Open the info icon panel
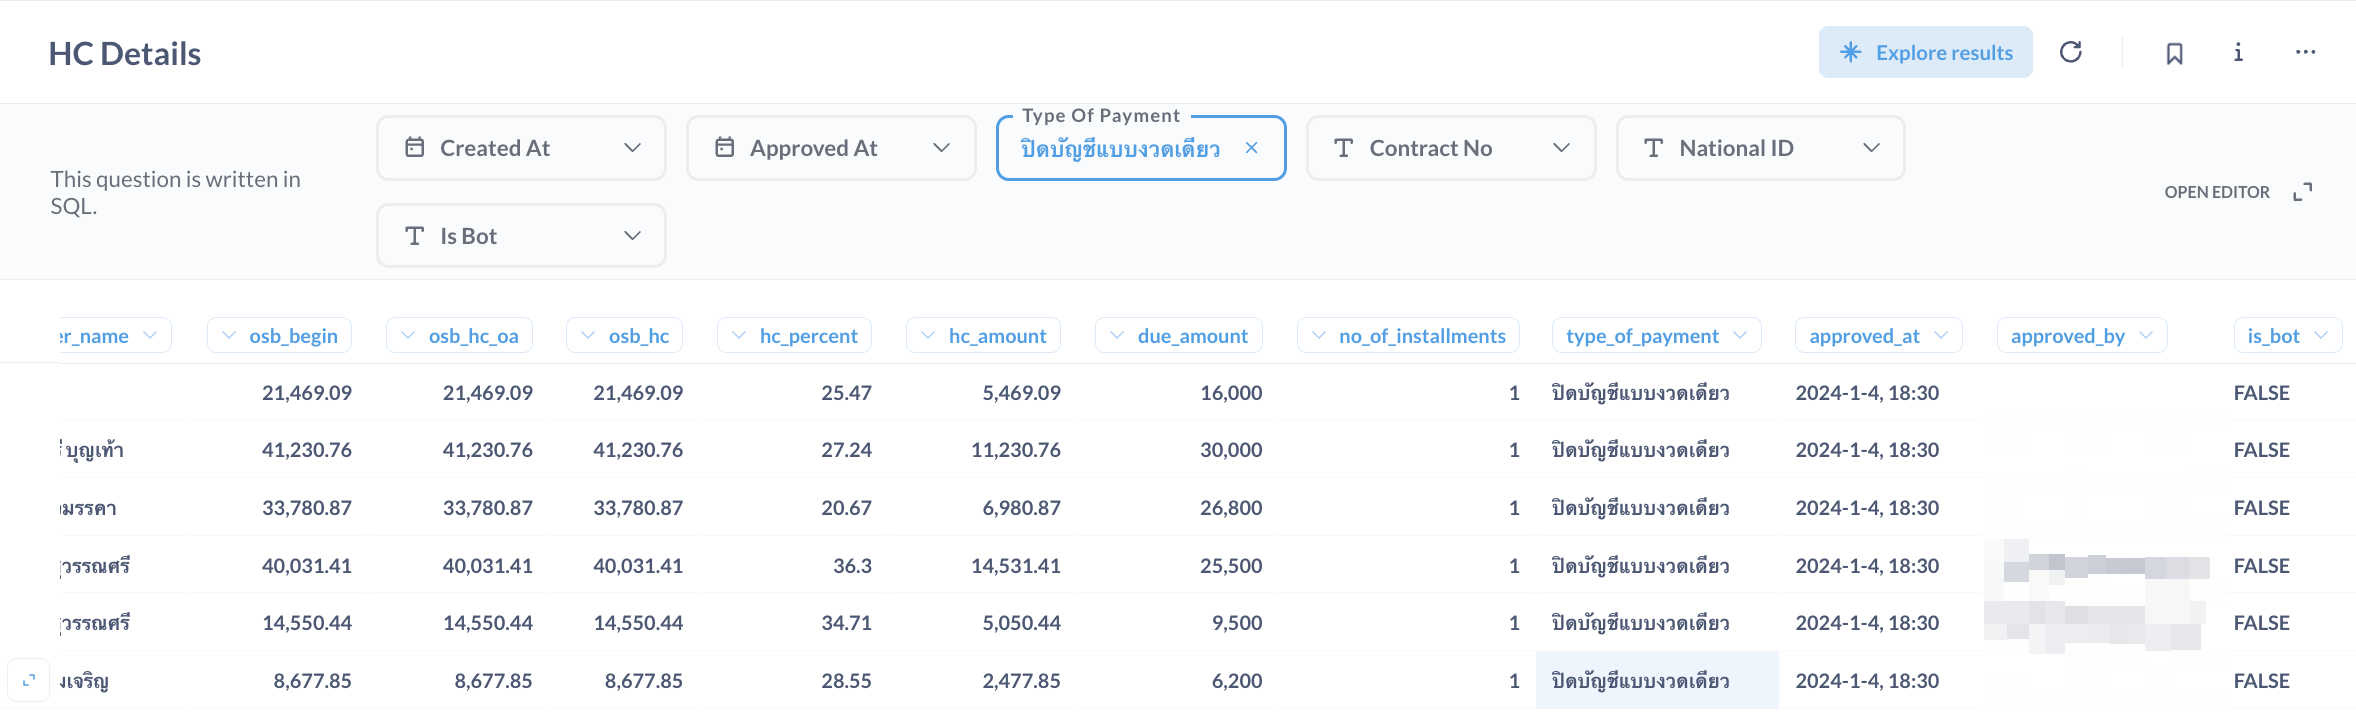 2238,52
